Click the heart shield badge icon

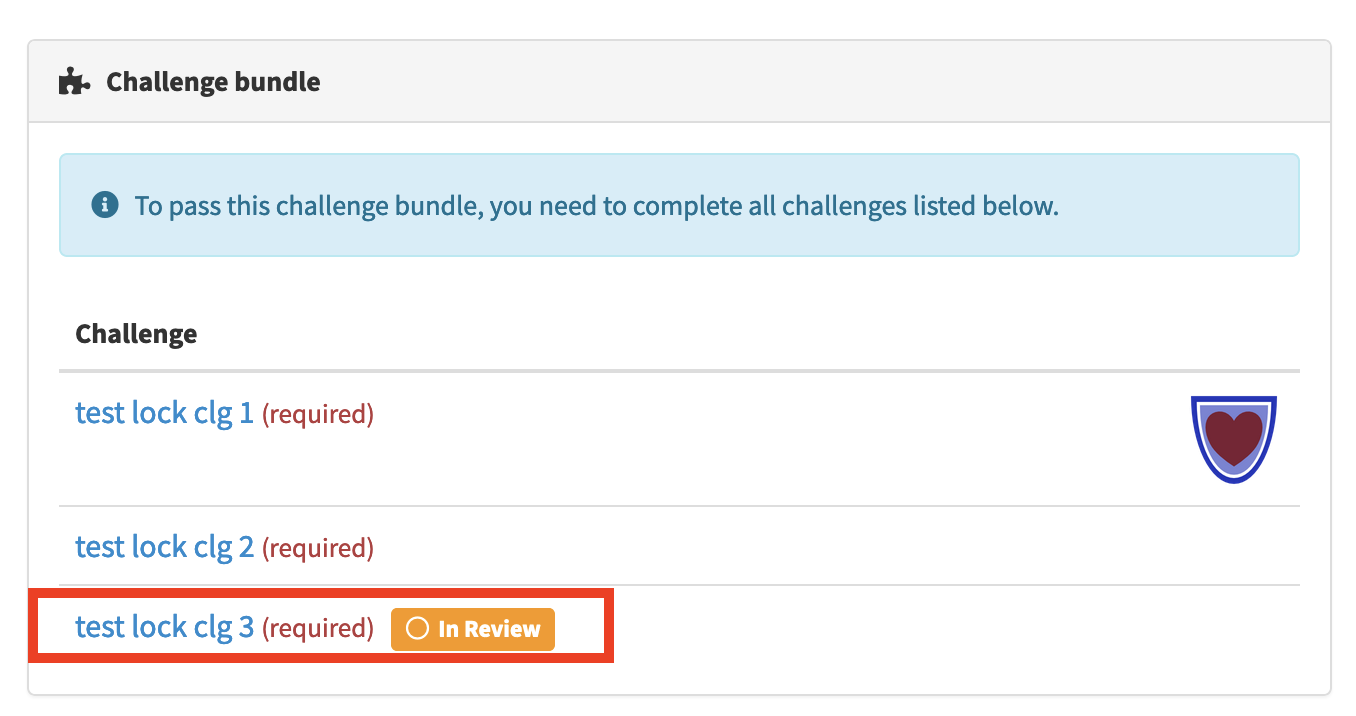1234,439
